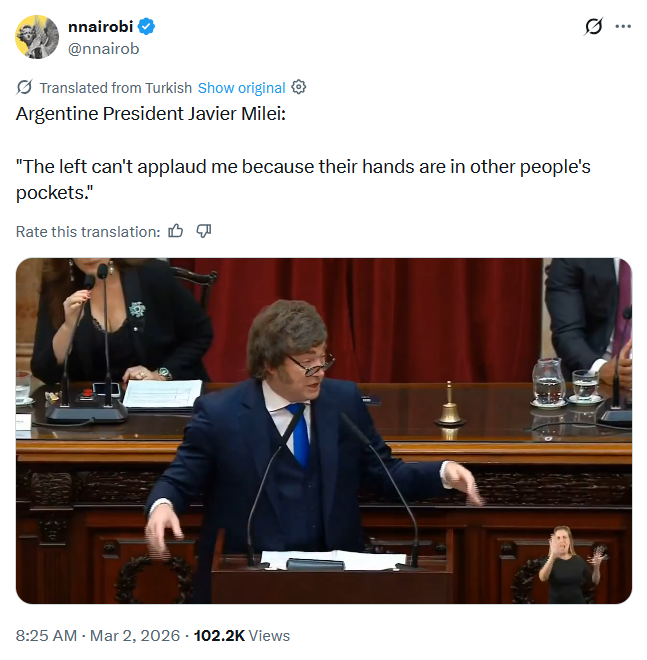Image resolution: width=647 pixels, height=660 pixels.
Task: Click the 8:25 AM timestamp
Action: click(x=46, y=636)
